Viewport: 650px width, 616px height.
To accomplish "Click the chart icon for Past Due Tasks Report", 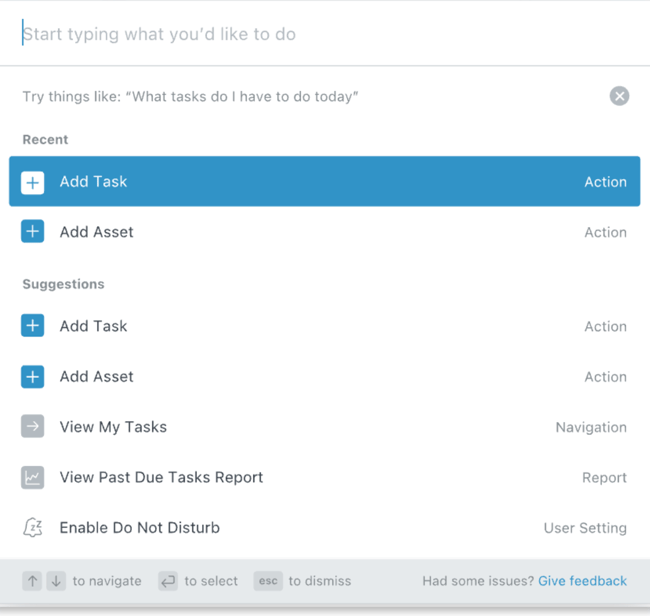I will pos(32,478).
